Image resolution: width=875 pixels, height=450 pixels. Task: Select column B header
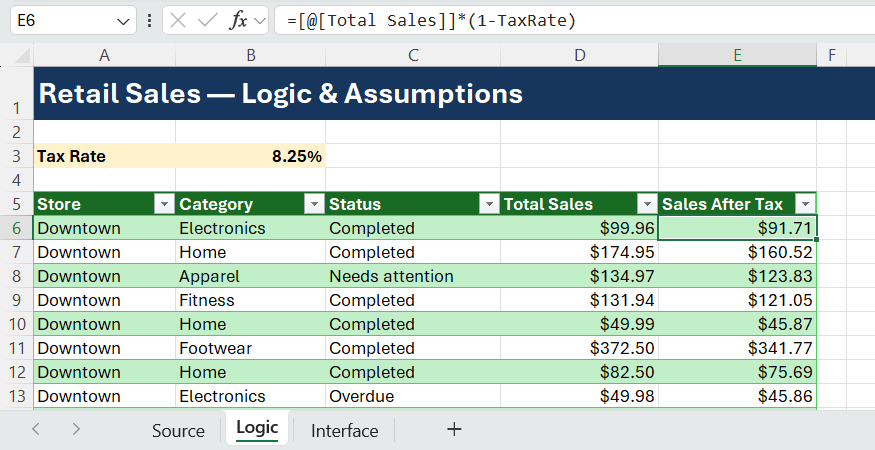(251, 55)
